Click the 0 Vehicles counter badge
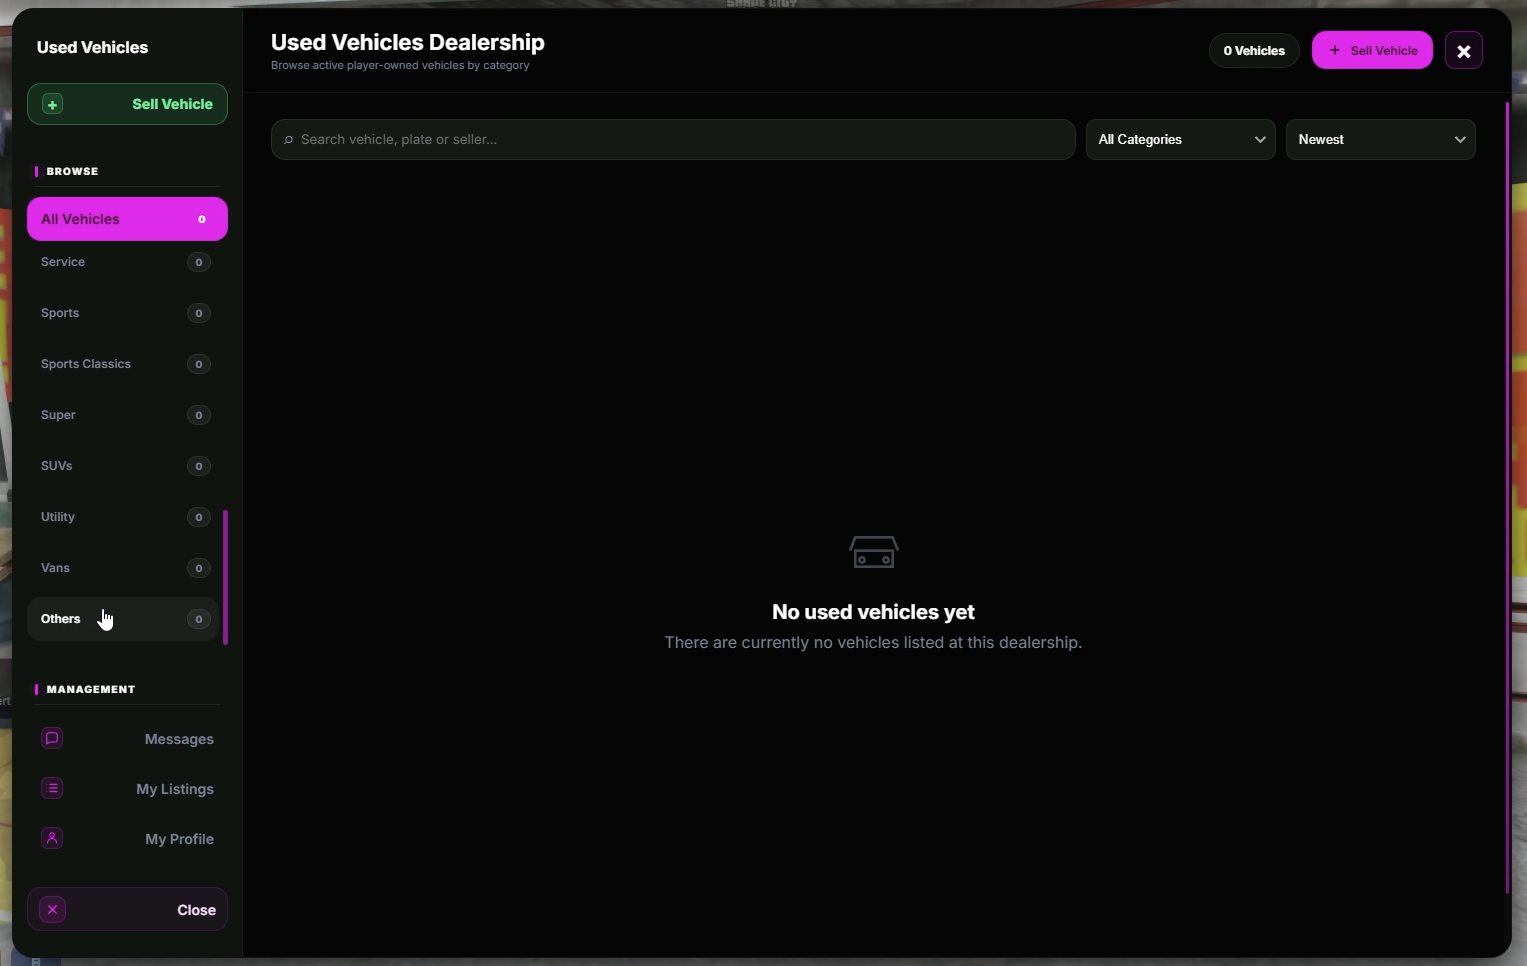This screenshot has width=1527, height=966. click(1254, 51)
